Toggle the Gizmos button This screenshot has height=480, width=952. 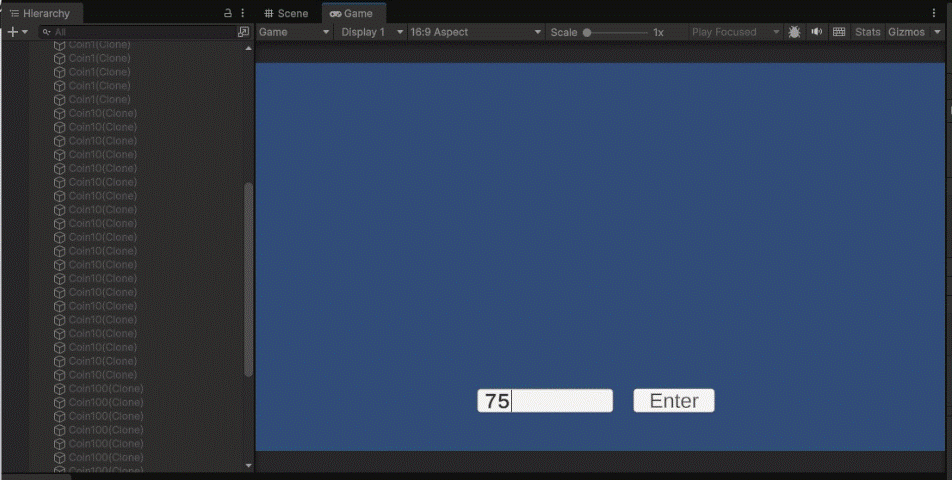906,32
